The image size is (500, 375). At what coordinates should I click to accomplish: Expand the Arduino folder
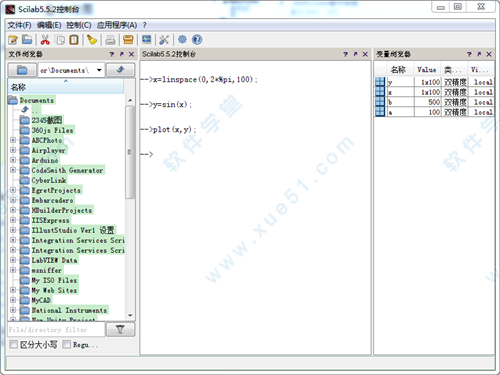click(x=13, y=160)
